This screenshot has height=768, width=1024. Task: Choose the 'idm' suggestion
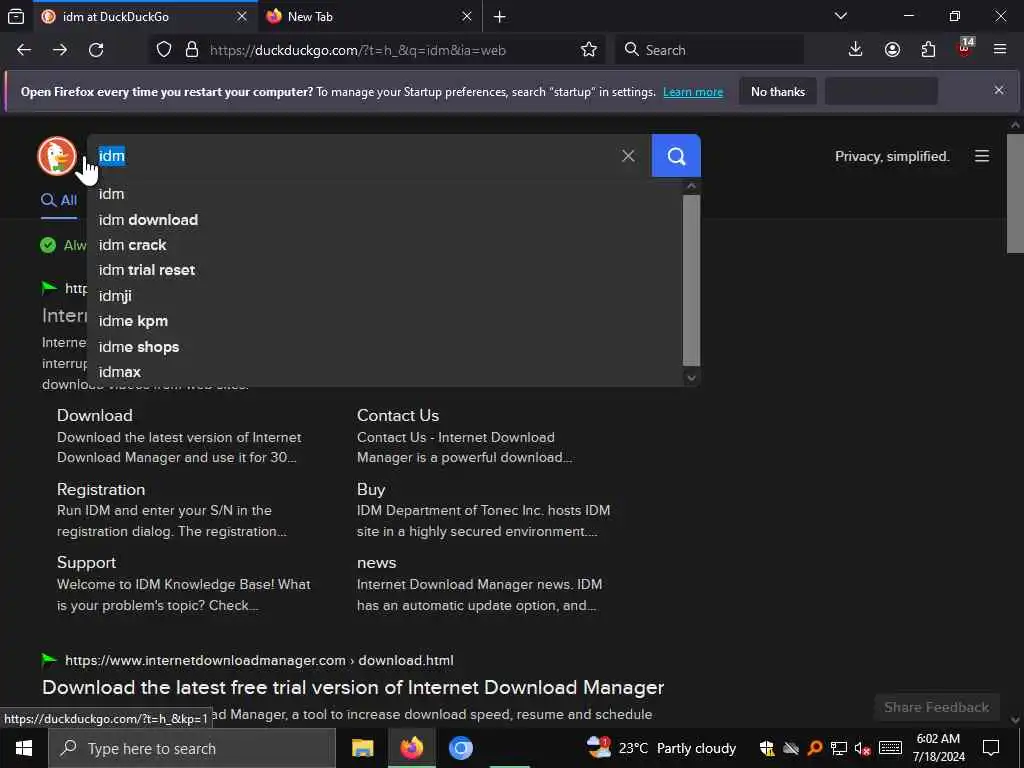[385, 194]
